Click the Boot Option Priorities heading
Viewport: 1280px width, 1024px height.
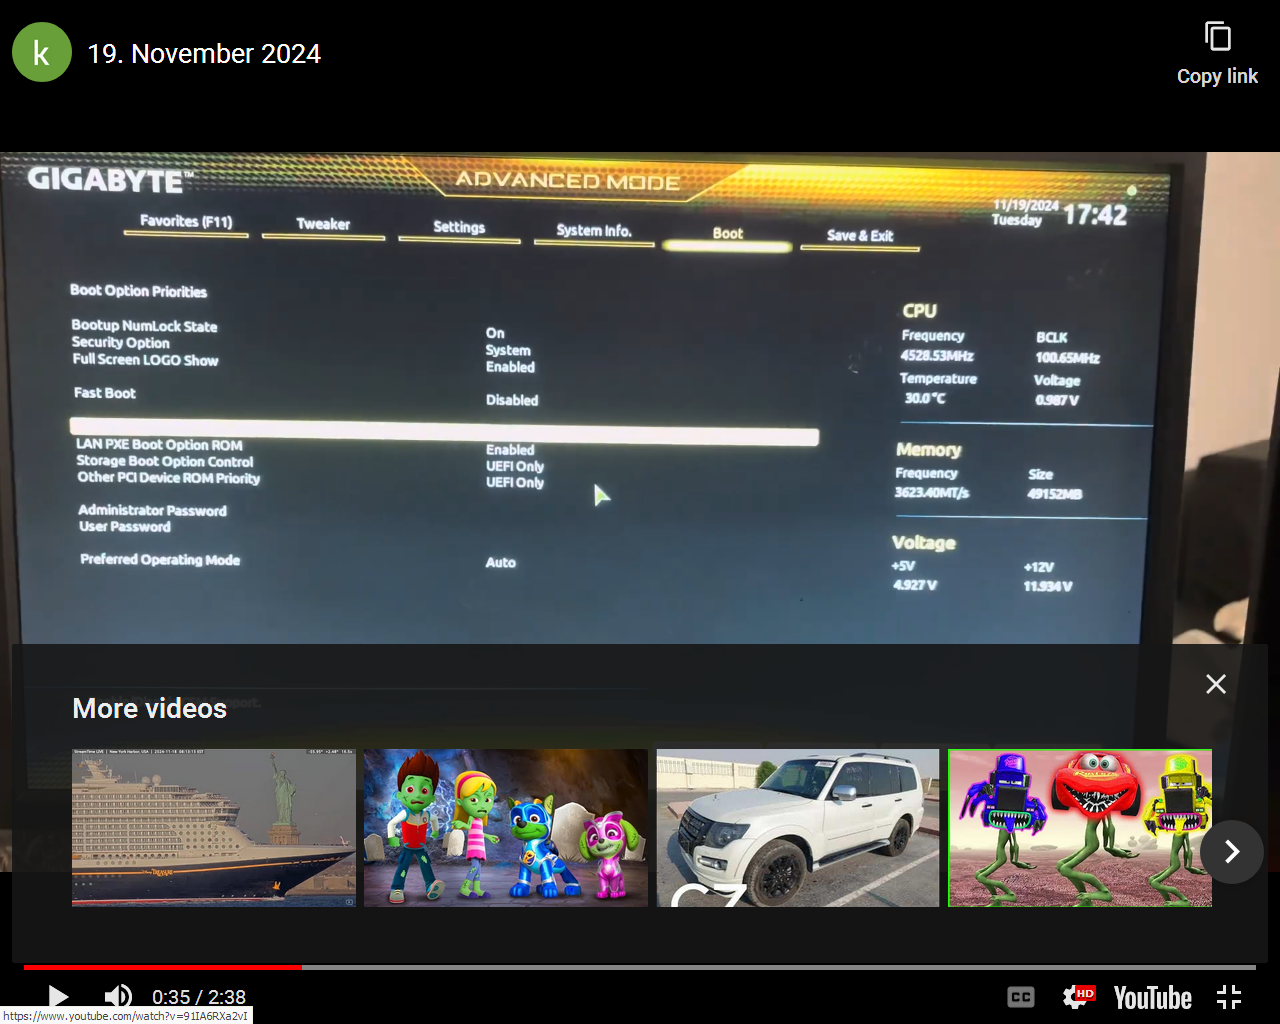pyautogui.click(x=138, y=291)
